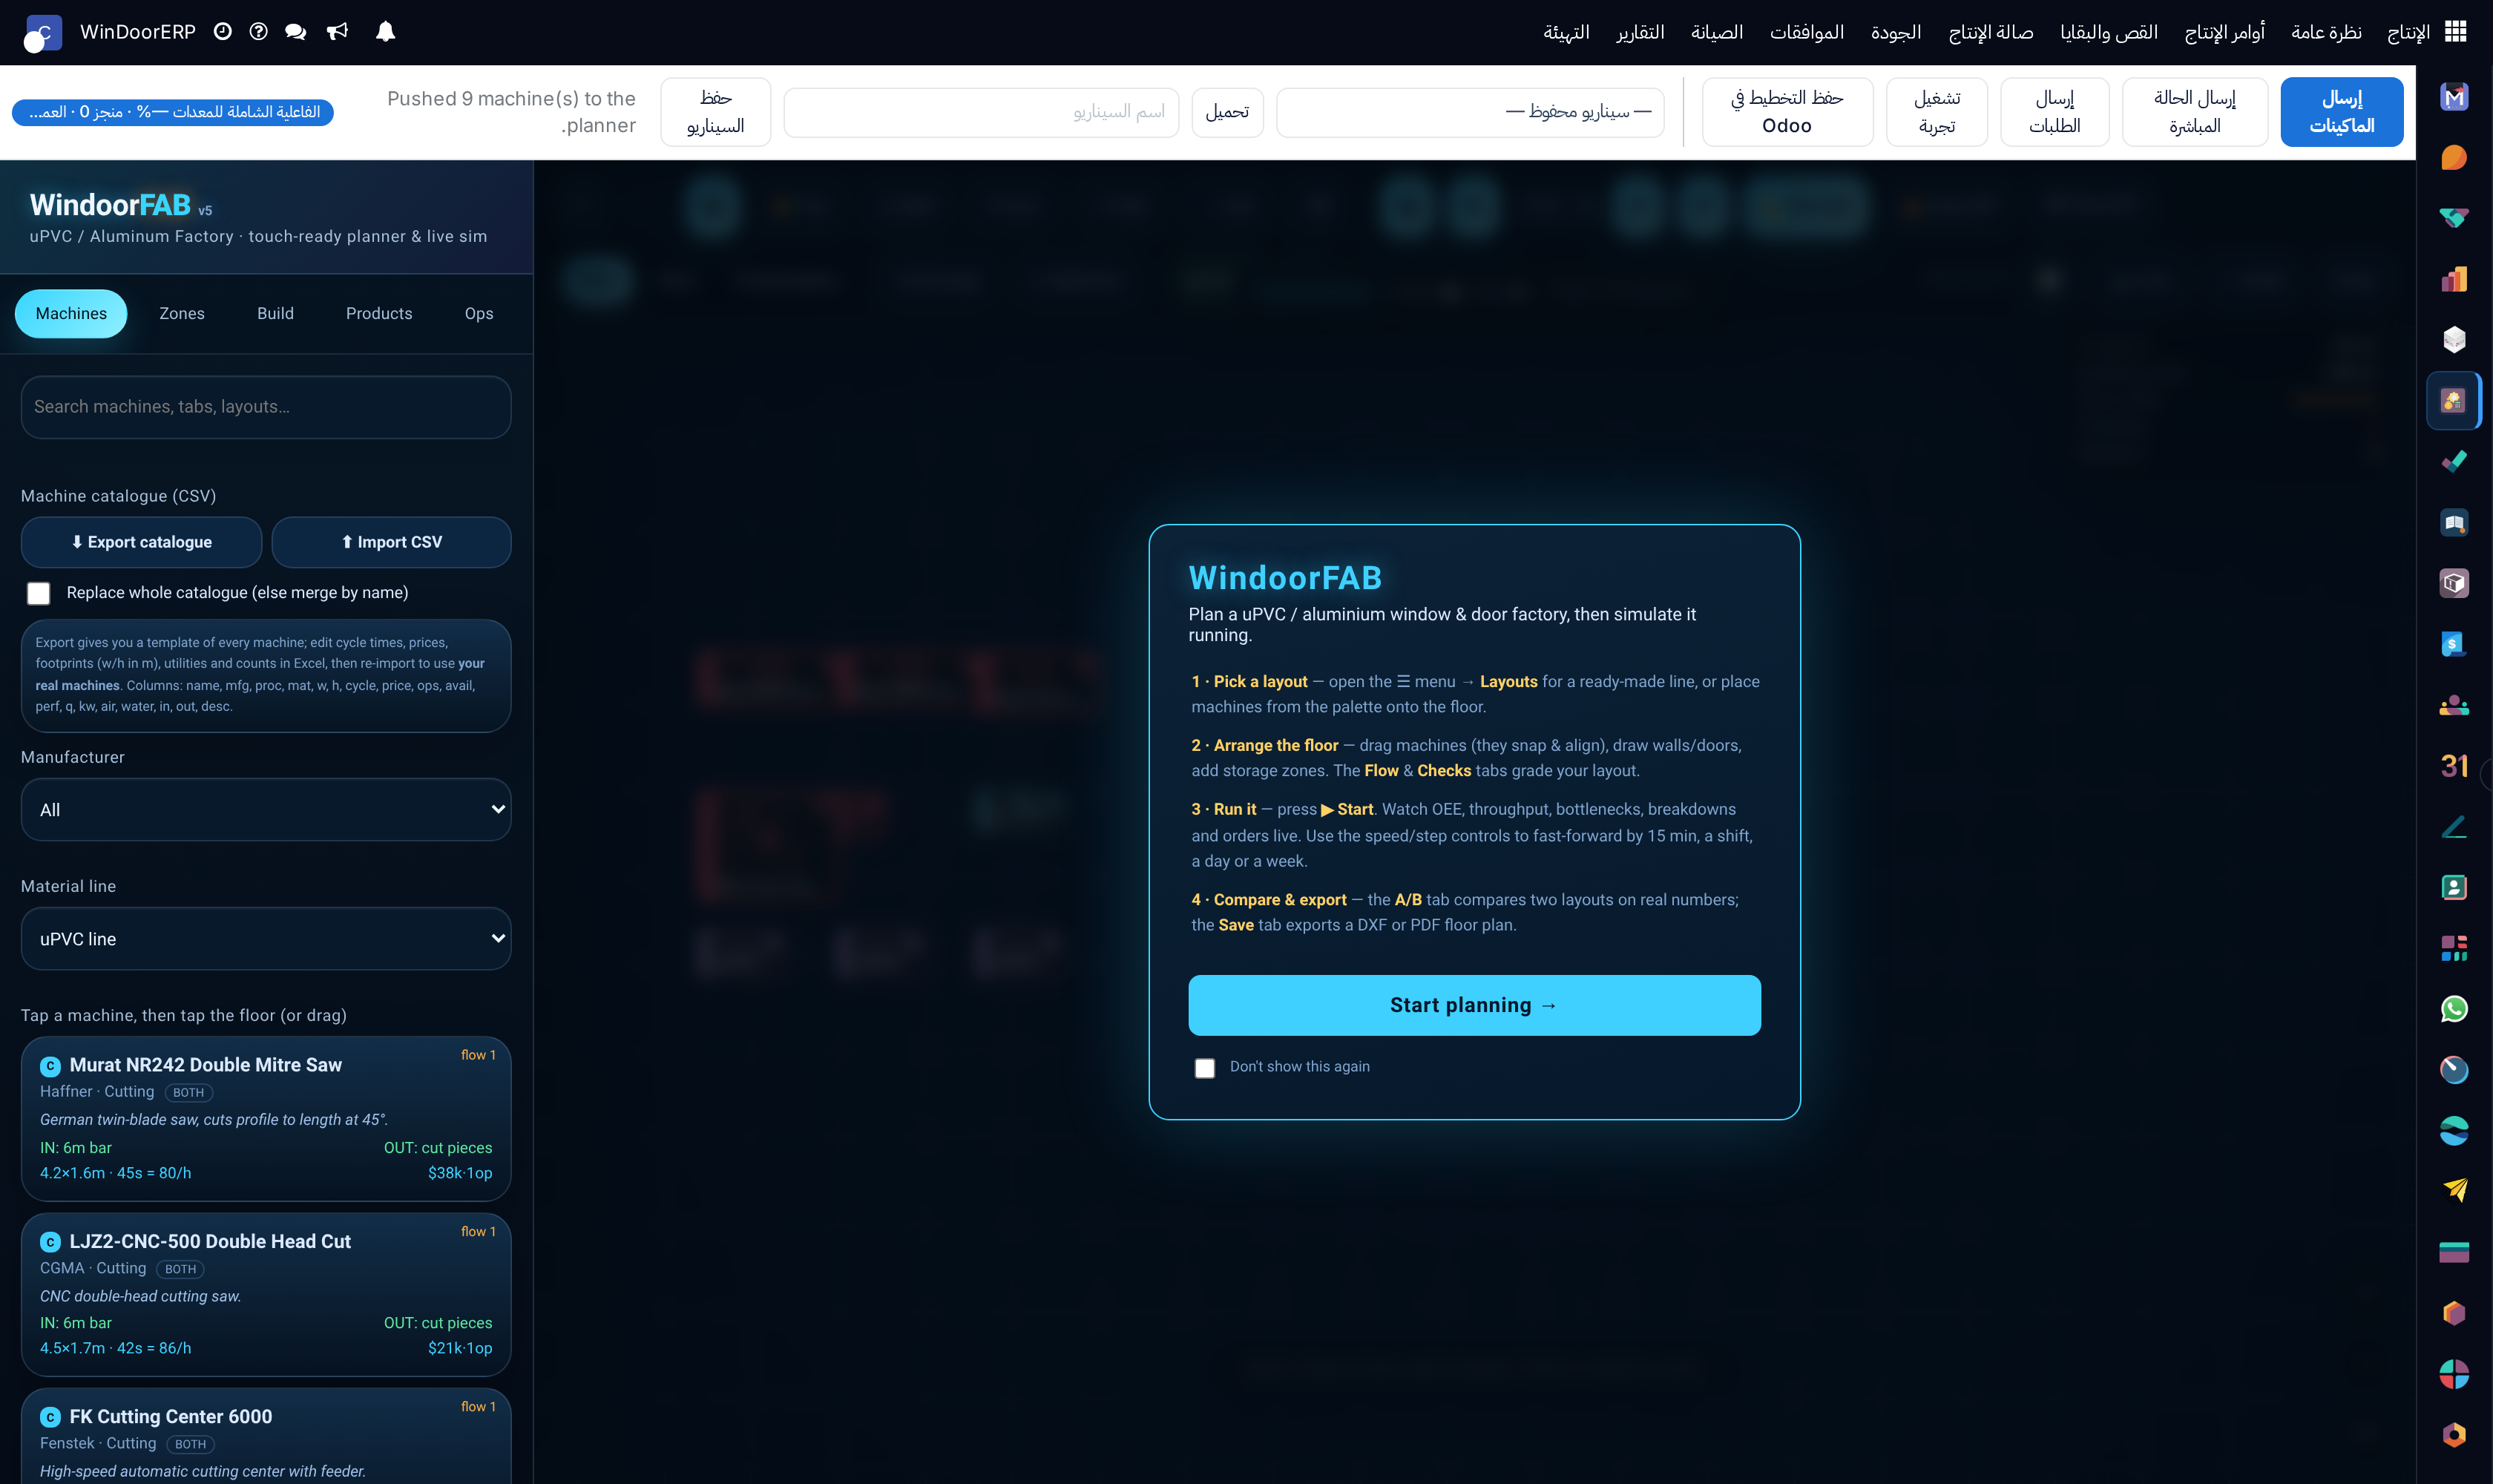Open the conversations chat bubbles icon
Screen dimensions: 2493x1484
click(x=296, y=32)
